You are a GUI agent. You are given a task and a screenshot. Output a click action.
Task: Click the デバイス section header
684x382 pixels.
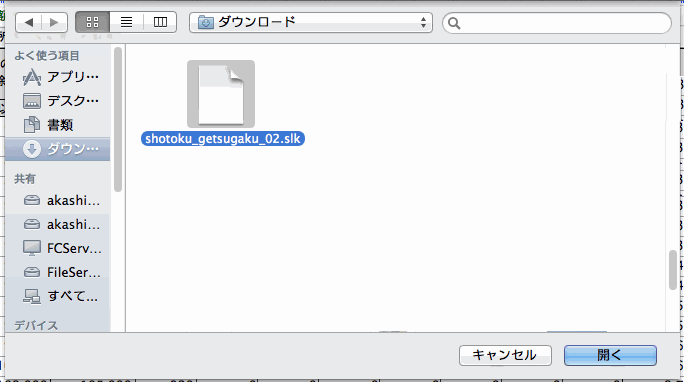pos(36,325)
